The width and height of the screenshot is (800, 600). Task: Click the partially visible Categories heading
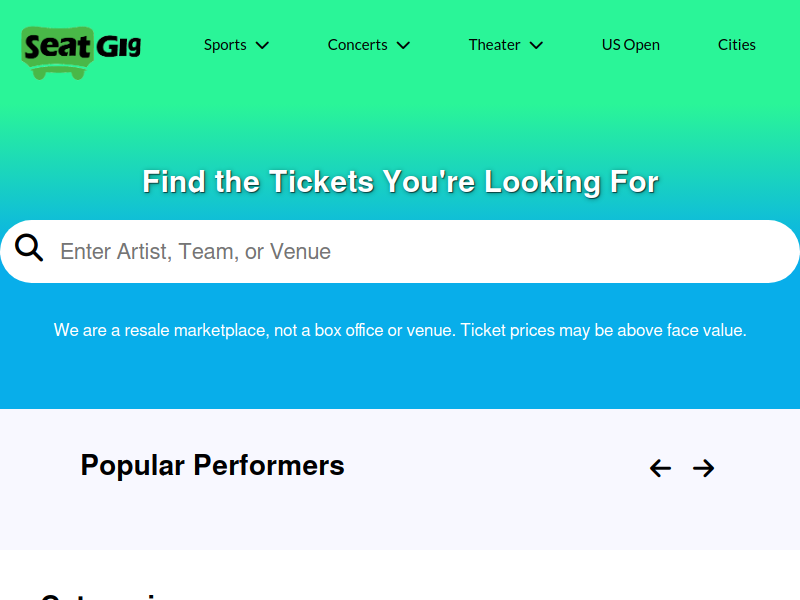click(102, 596)
